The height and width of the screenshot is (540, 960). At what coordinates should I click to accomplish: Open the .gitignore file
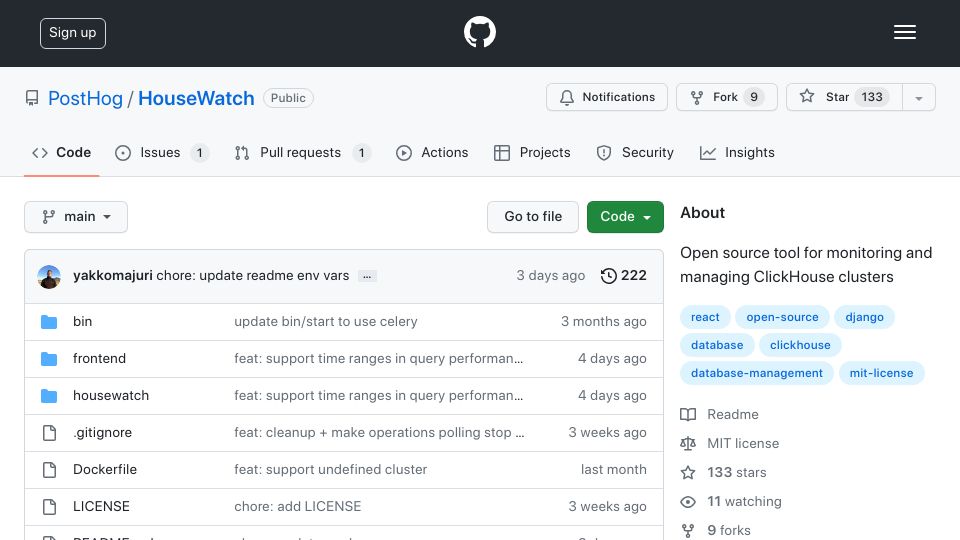click(x=102, y=433)
